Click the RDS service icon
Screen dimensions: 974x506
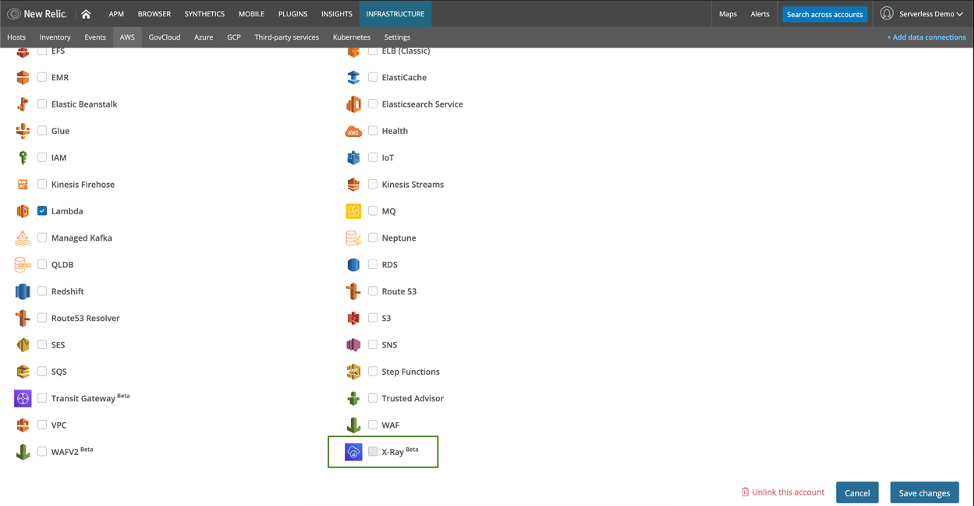click(353, 264)
